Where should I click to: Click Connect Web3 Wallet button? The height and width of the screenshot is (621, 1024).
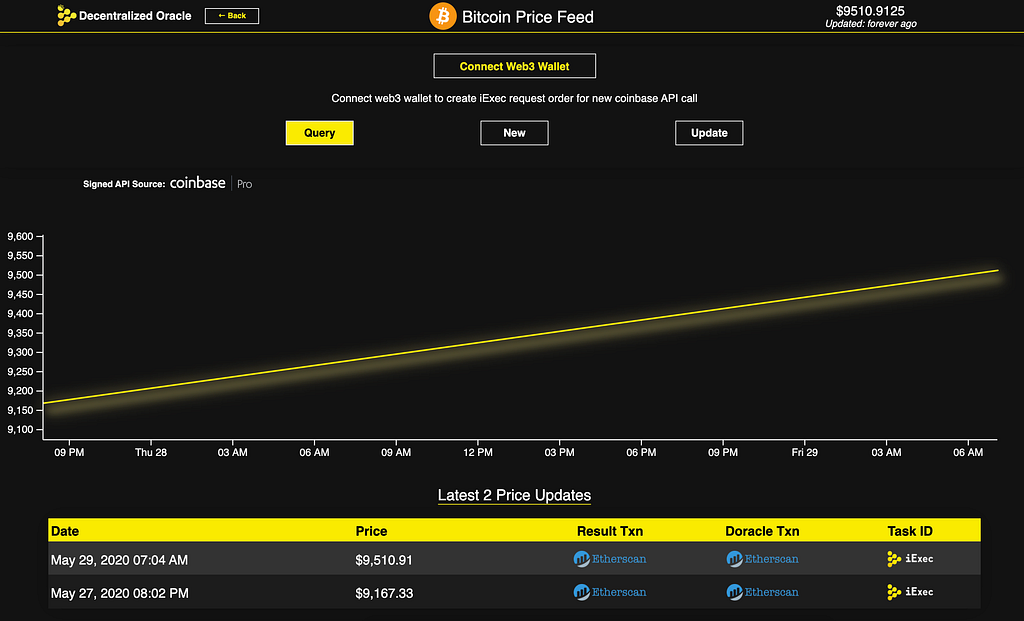coord(515,66)
